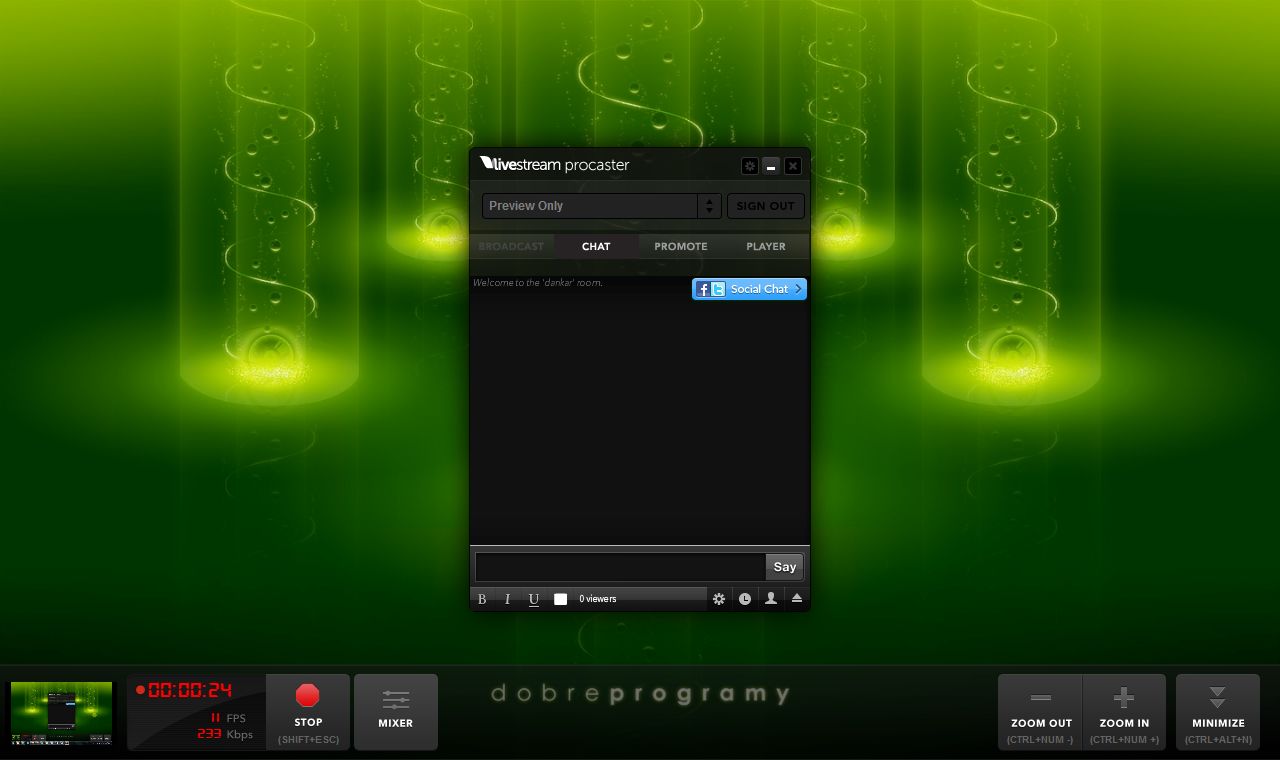Image resolution: width=1280 pixels, height=760 pixels.
Task: Click the Facebook icon on Social Chat button
Action: [703, 289]
